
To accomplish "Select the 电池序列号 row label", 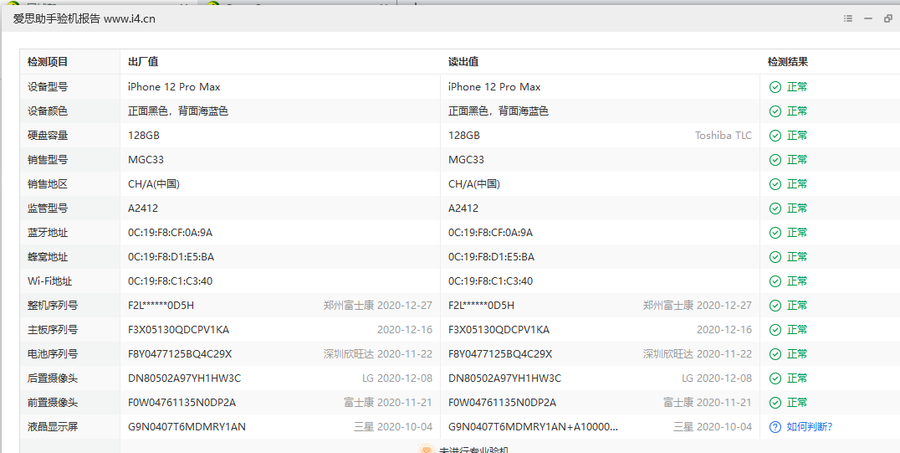I will 53,354.
